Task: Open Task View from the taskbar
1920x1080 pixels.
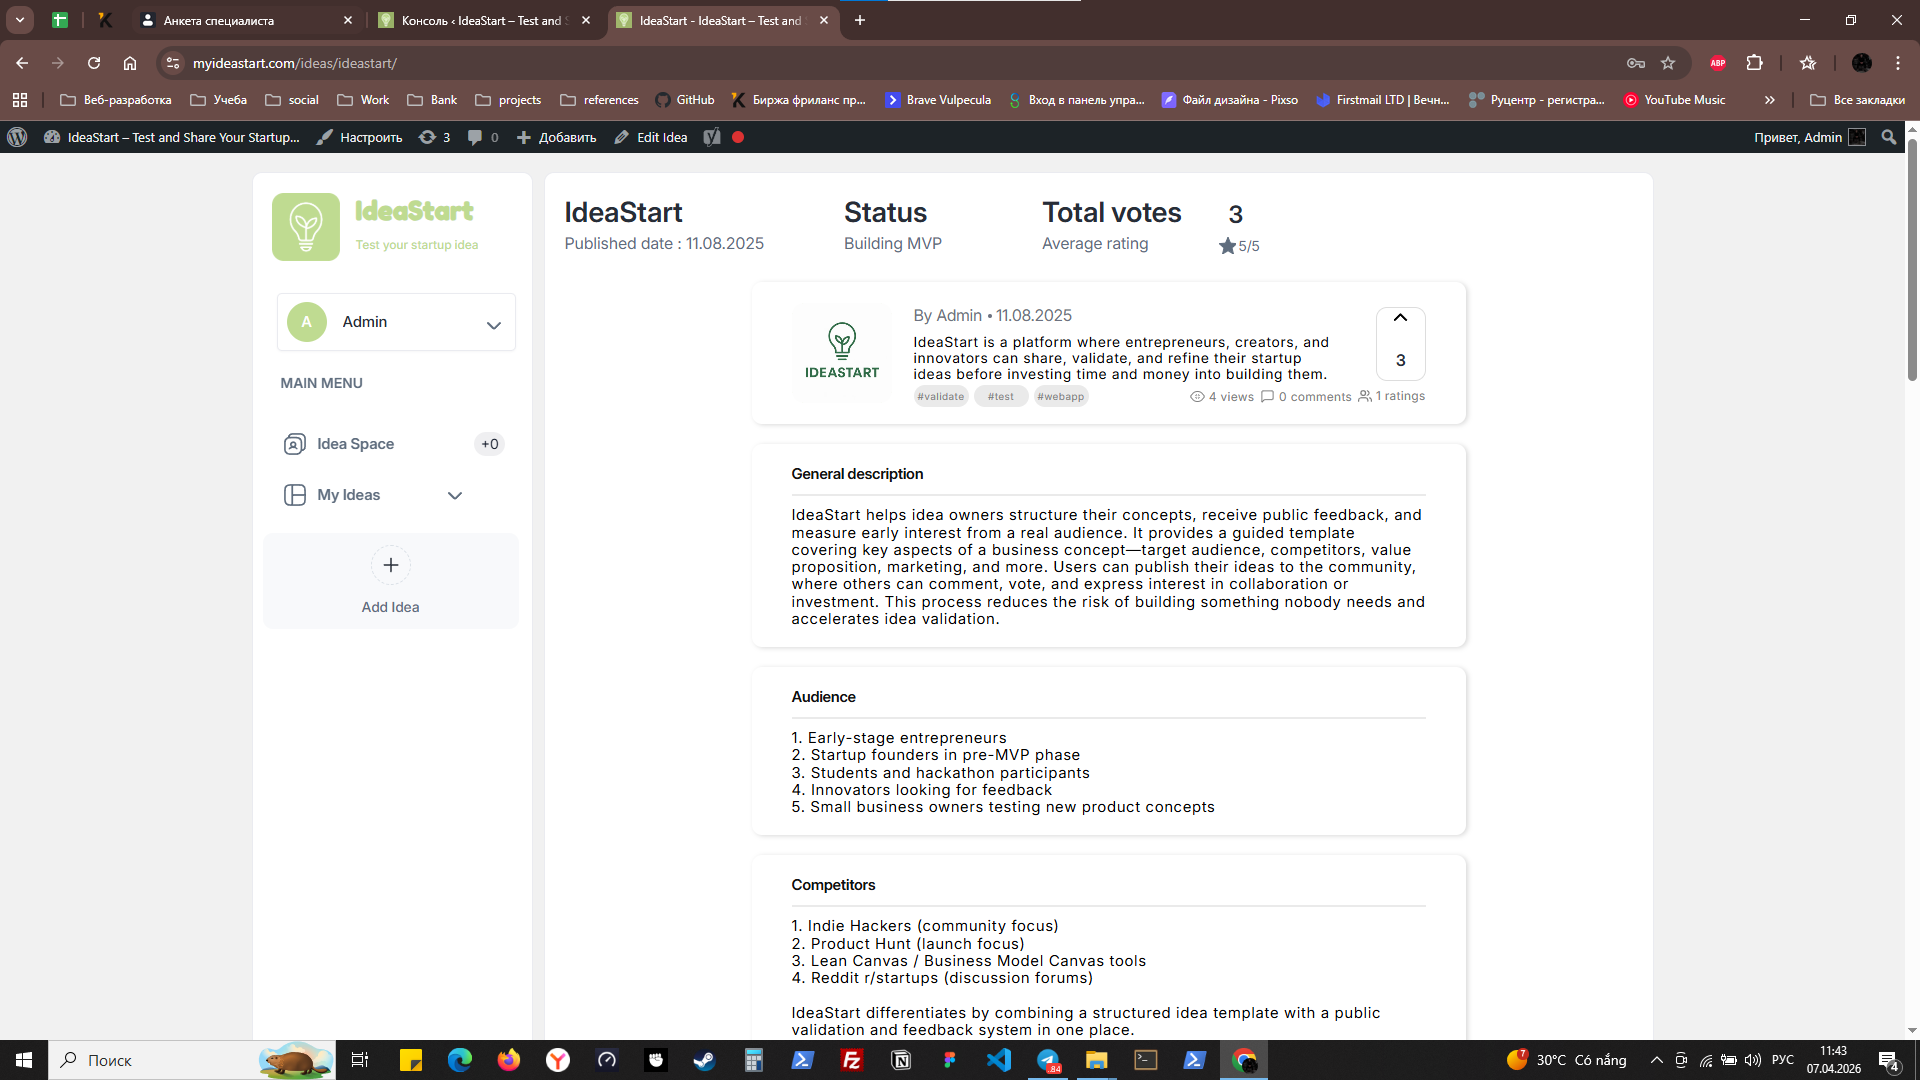Action: tap(360, 1060)
